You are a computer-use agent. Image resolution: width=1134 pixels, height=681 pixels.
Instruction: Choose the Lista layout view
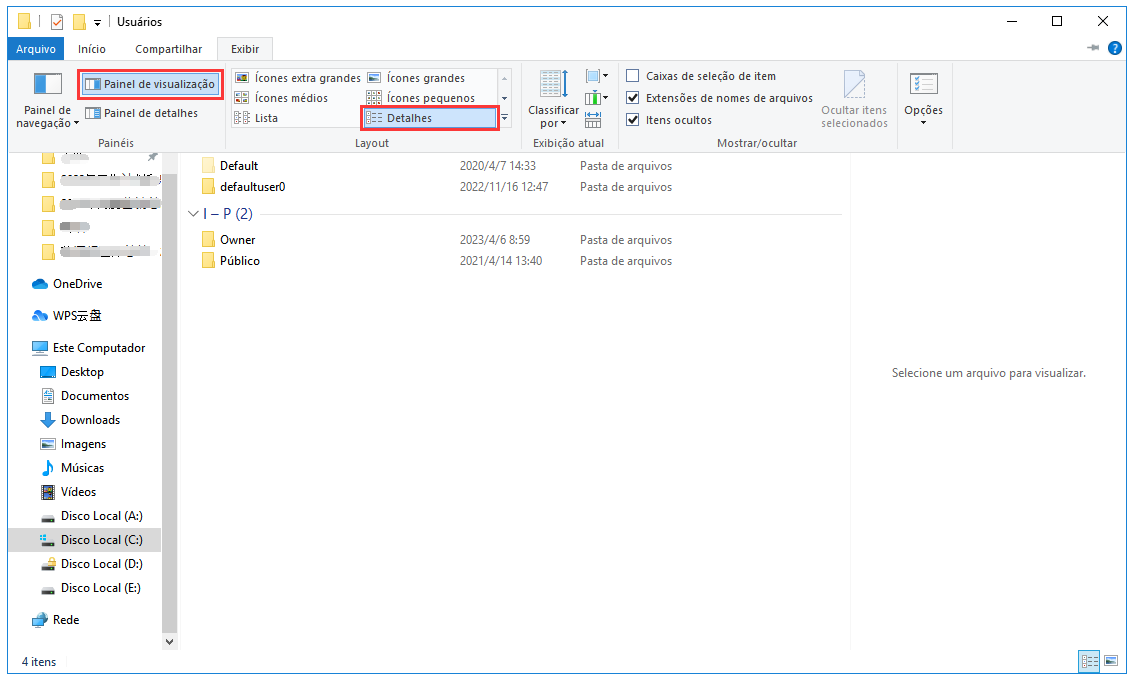(x=256, y=118)
